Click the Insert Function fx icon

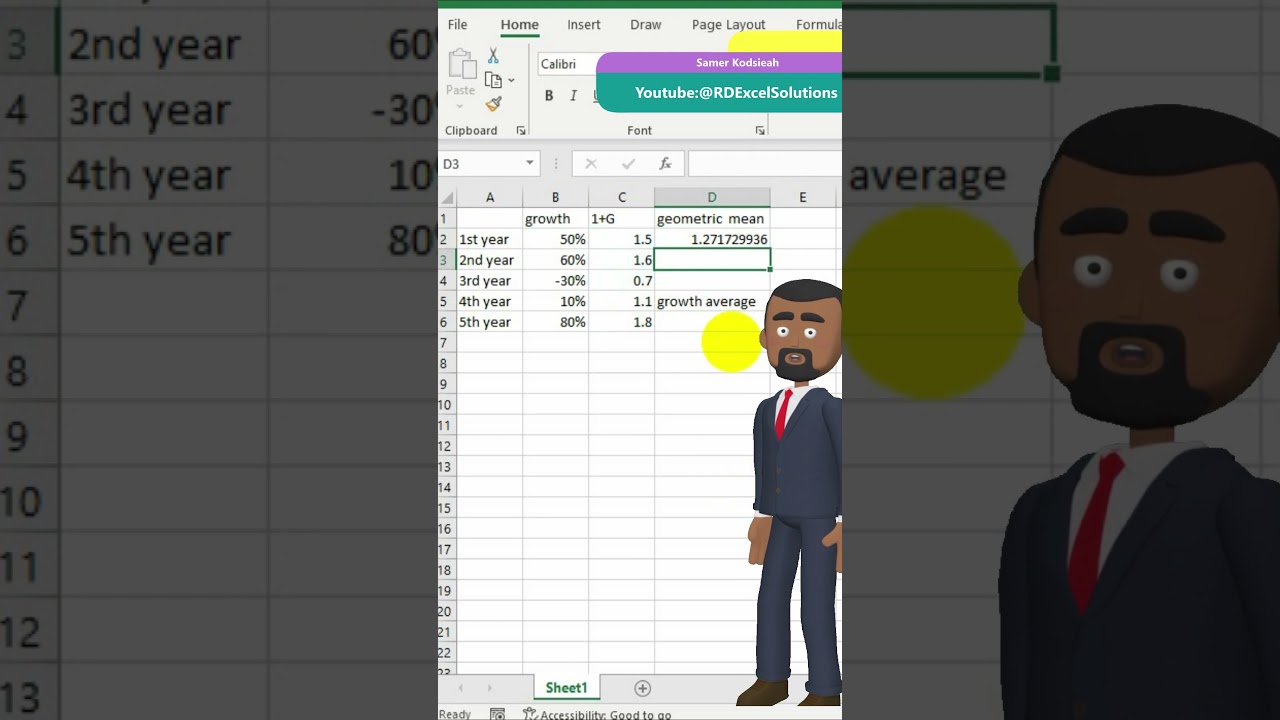click(665, 164)
